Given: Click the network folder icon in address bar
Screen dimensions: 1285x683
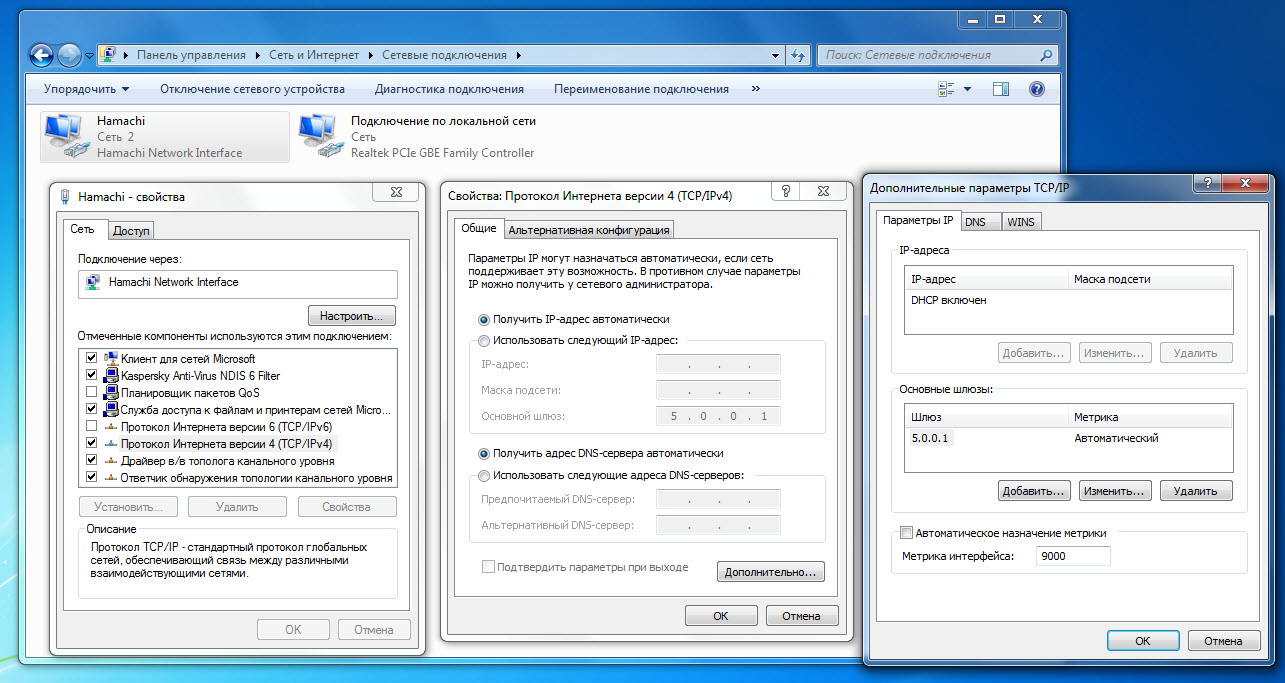Looking at the screenshot, I should pyautogui.click(x=109, y=55).
